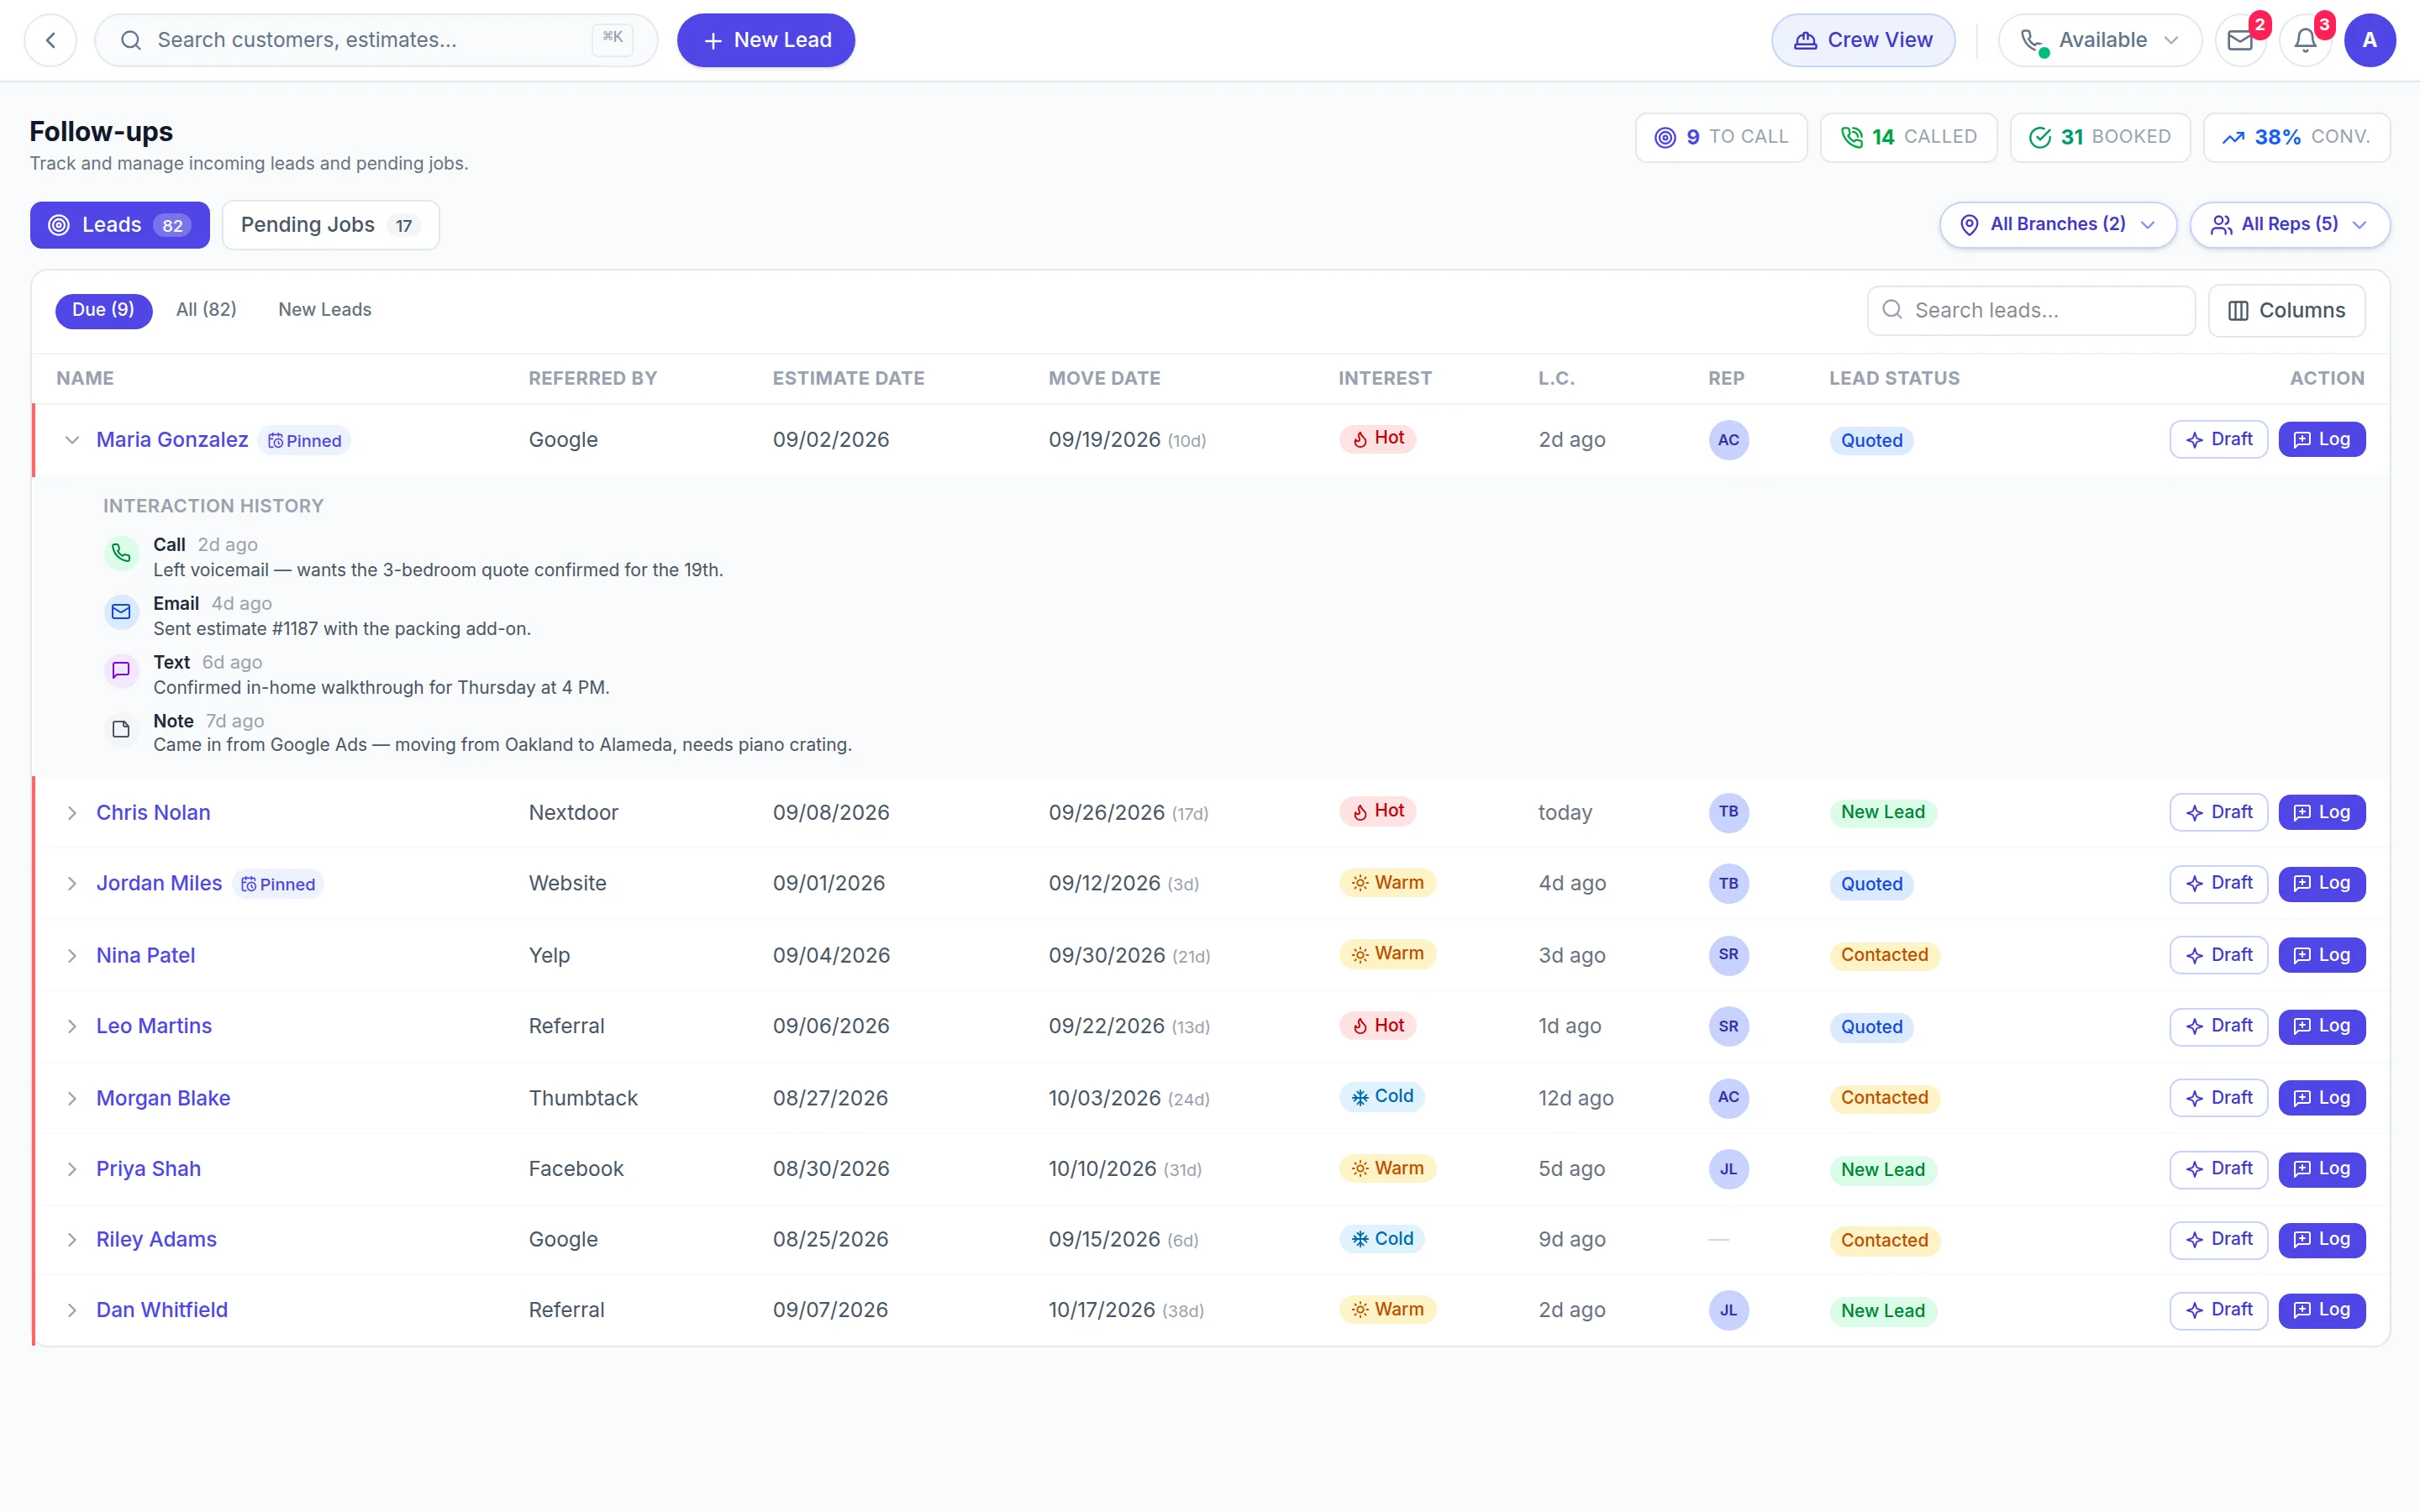Screen dimensions: 2420x1512
Task: Click Nina Patel's SR rep avatar
Action: (x=1728, y=955)
